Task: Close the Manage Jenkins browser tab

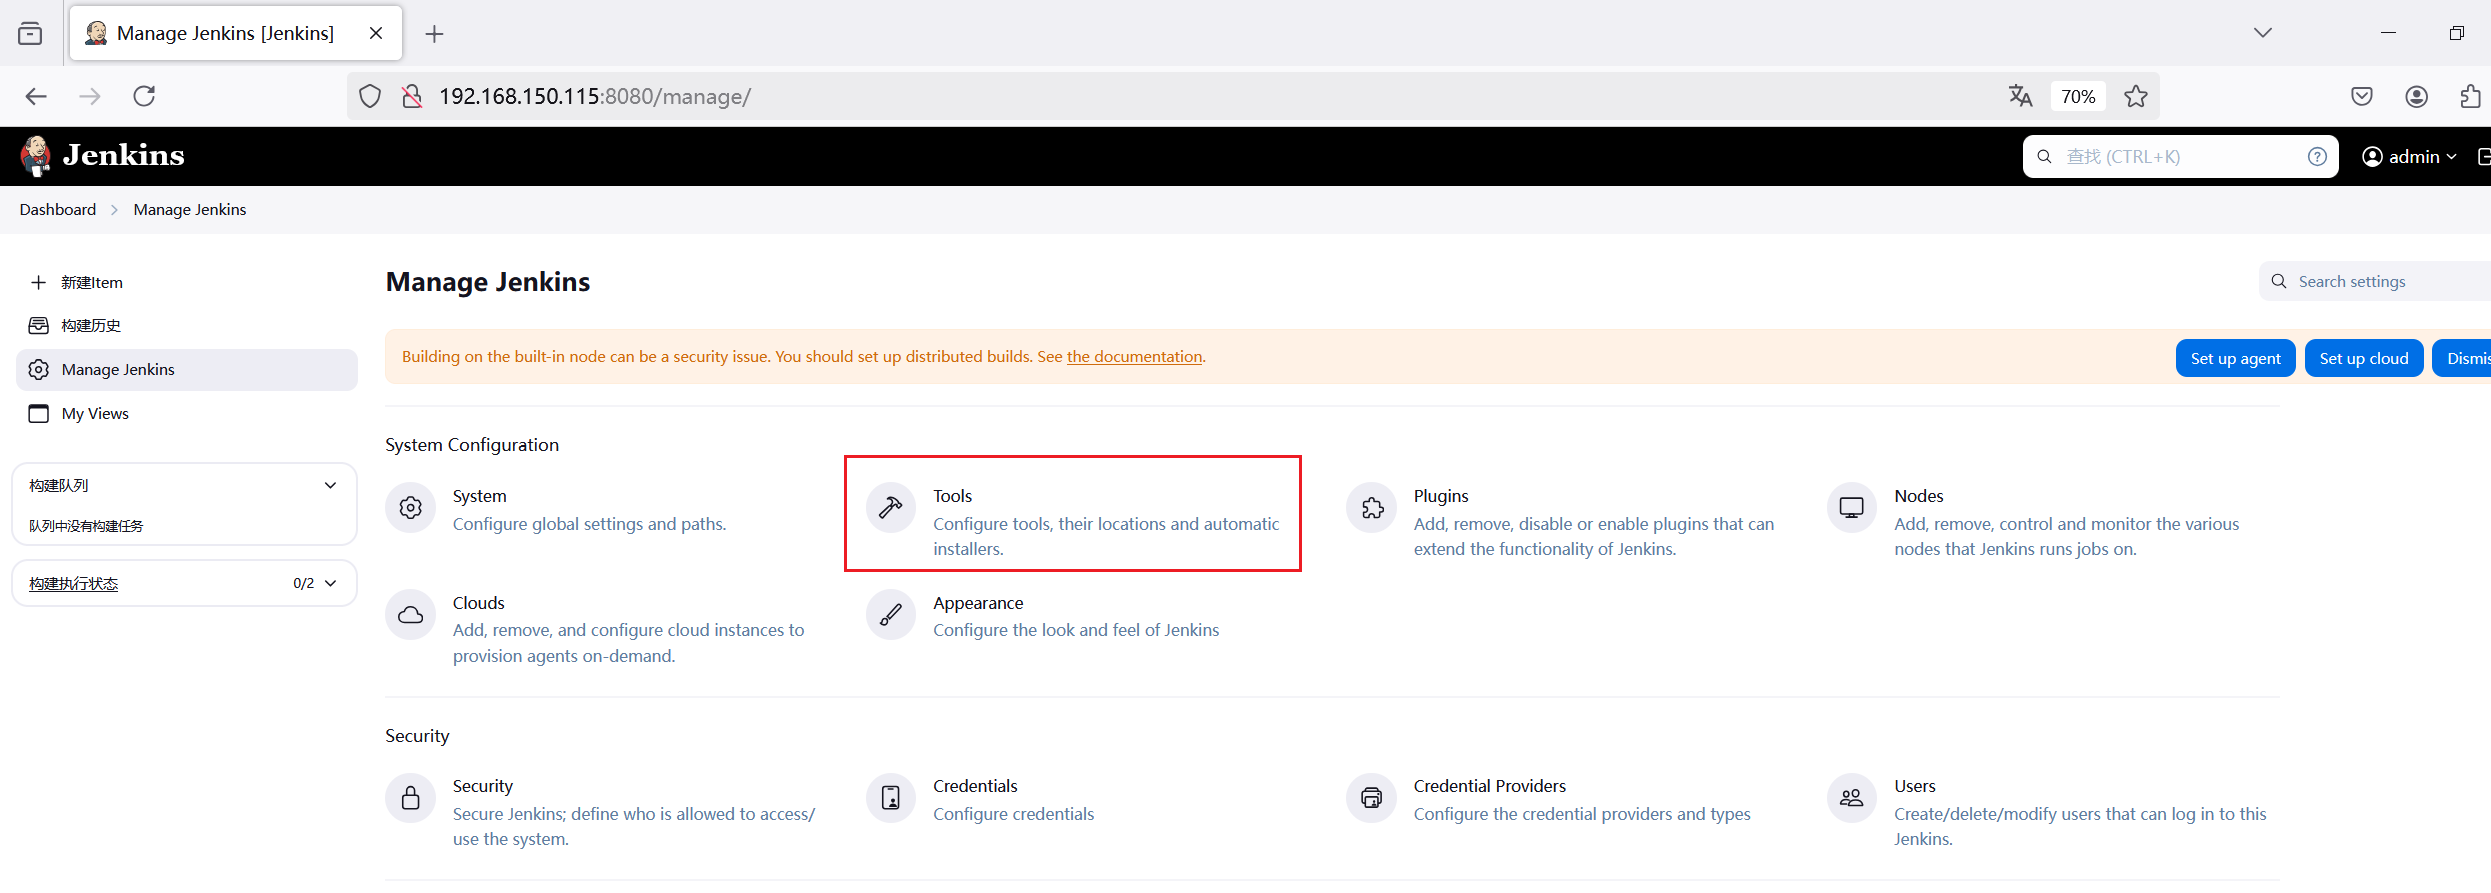Action: [376, 33]
